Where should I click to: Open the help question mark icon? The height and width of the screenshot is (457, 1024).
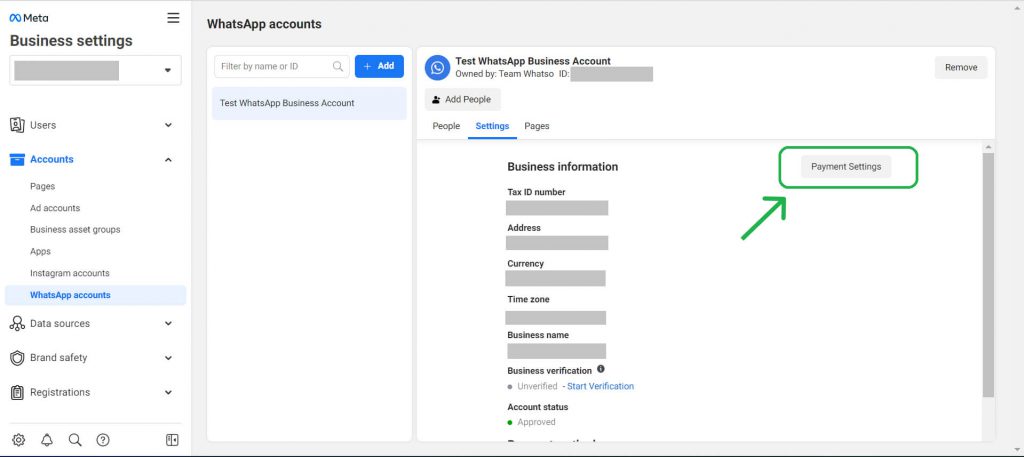103,440
